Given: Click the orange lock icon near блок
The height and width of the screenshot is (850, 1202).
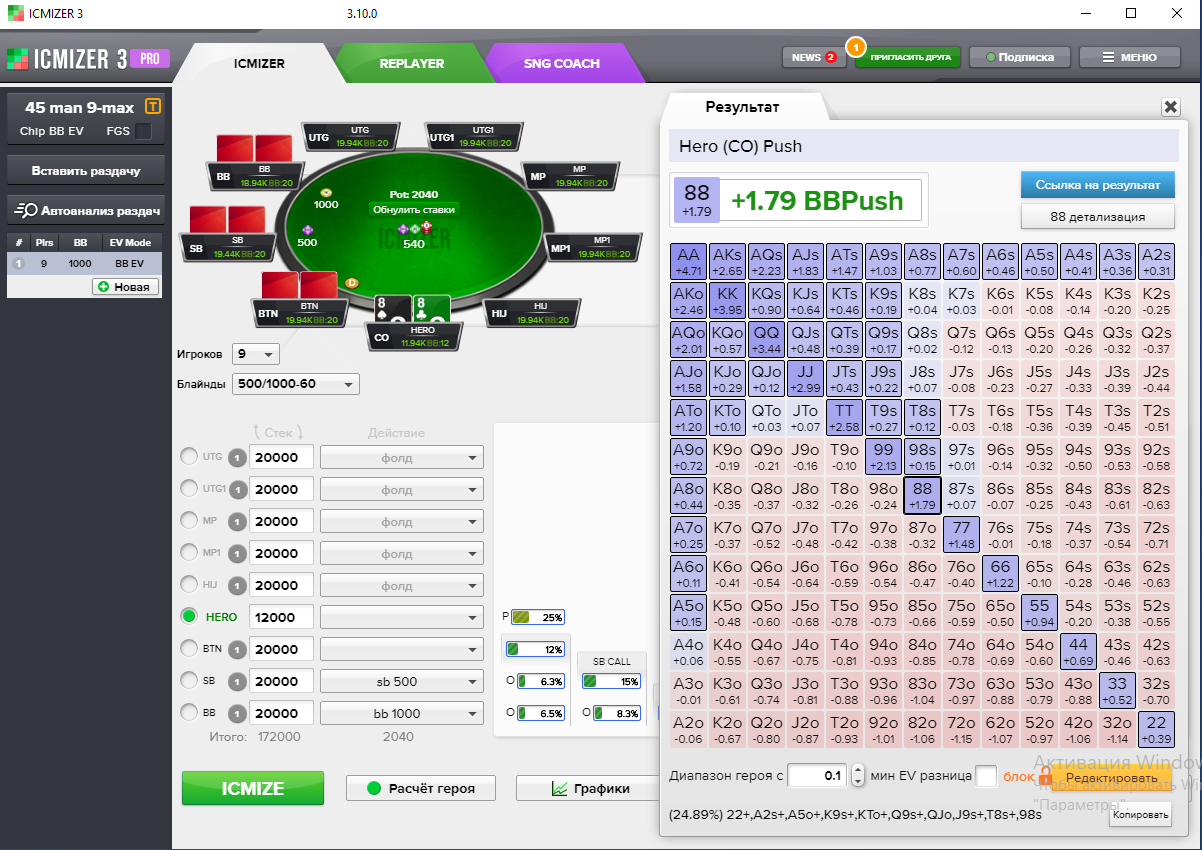Looking at the screenshot, I should pyautogui.click(x=1045, y=776).
